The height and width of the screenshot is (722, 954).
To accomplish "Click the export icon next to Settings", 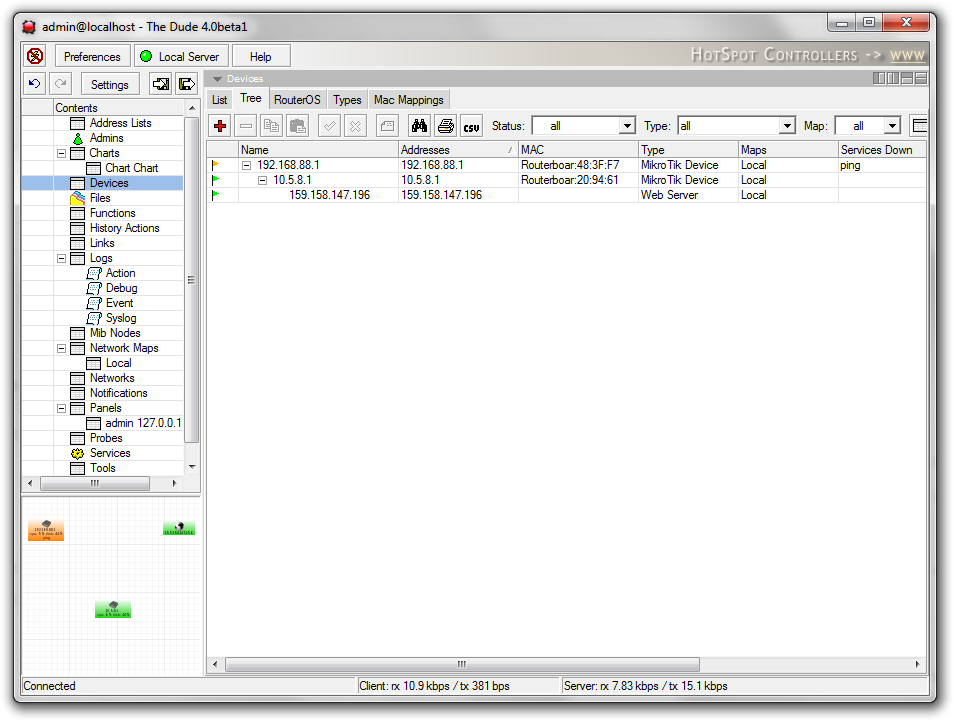I will [187, 84].
